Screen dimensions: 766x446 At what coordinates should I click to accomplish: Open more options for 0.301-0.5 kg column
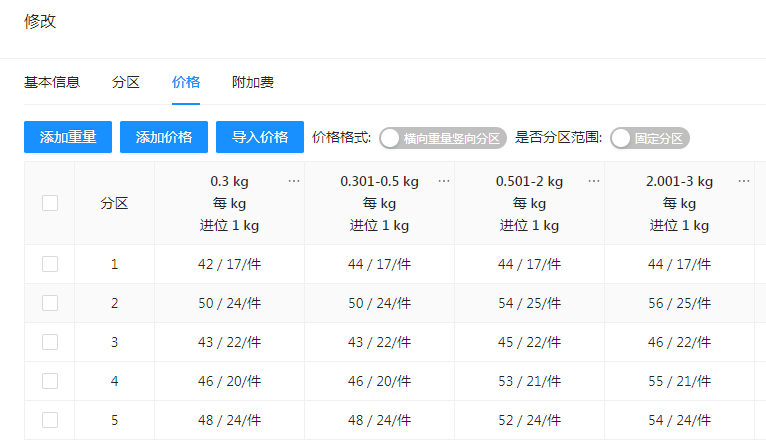[444, 181]
